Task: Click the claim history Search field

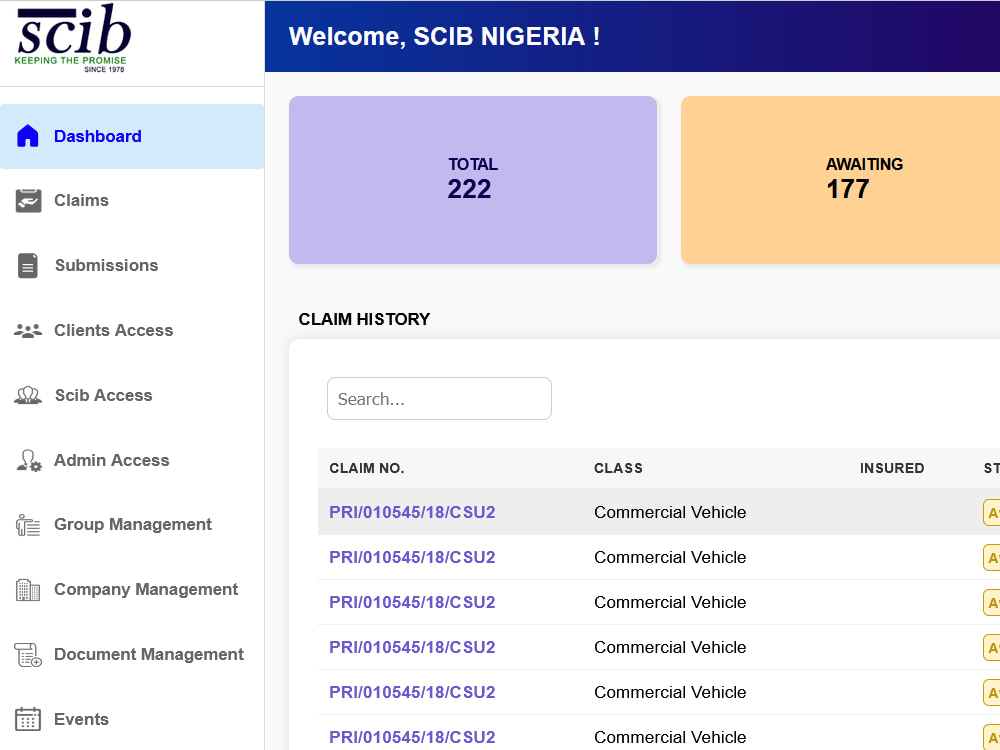Action: pos(439,399)
